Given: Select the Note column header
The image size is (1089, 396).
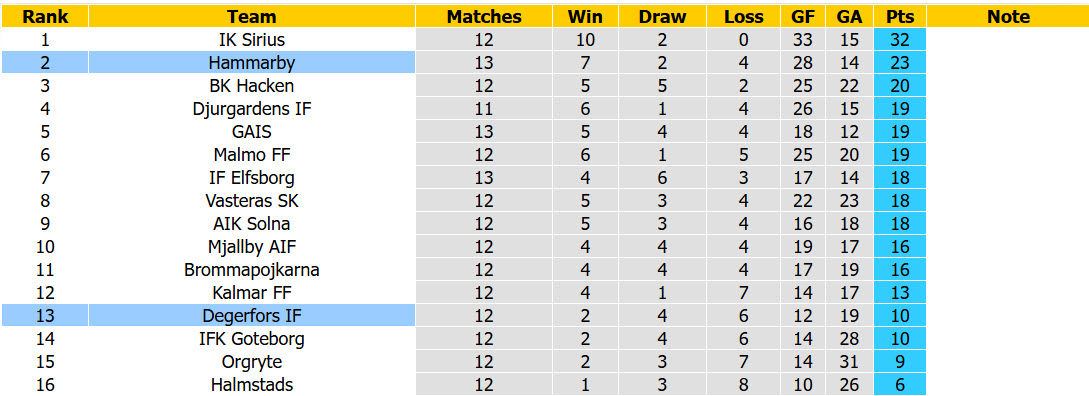Looking at the screenshot, I should pos(1008,17).
